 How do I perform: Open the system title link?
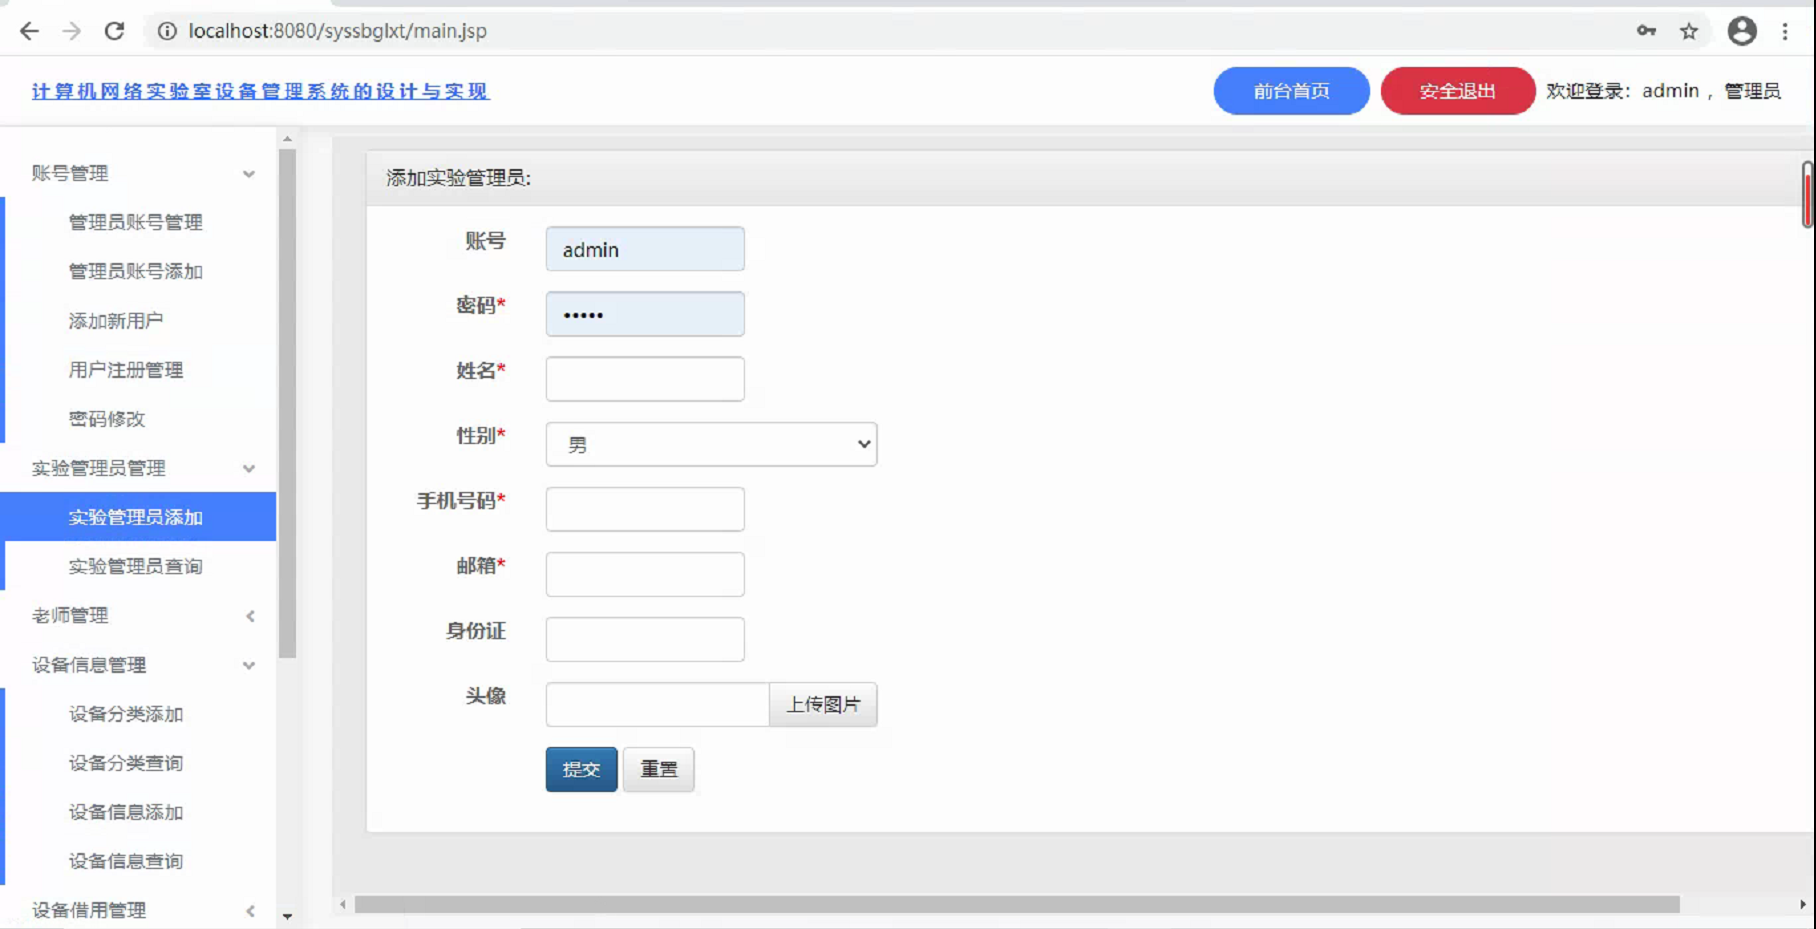tap(260, 91)
